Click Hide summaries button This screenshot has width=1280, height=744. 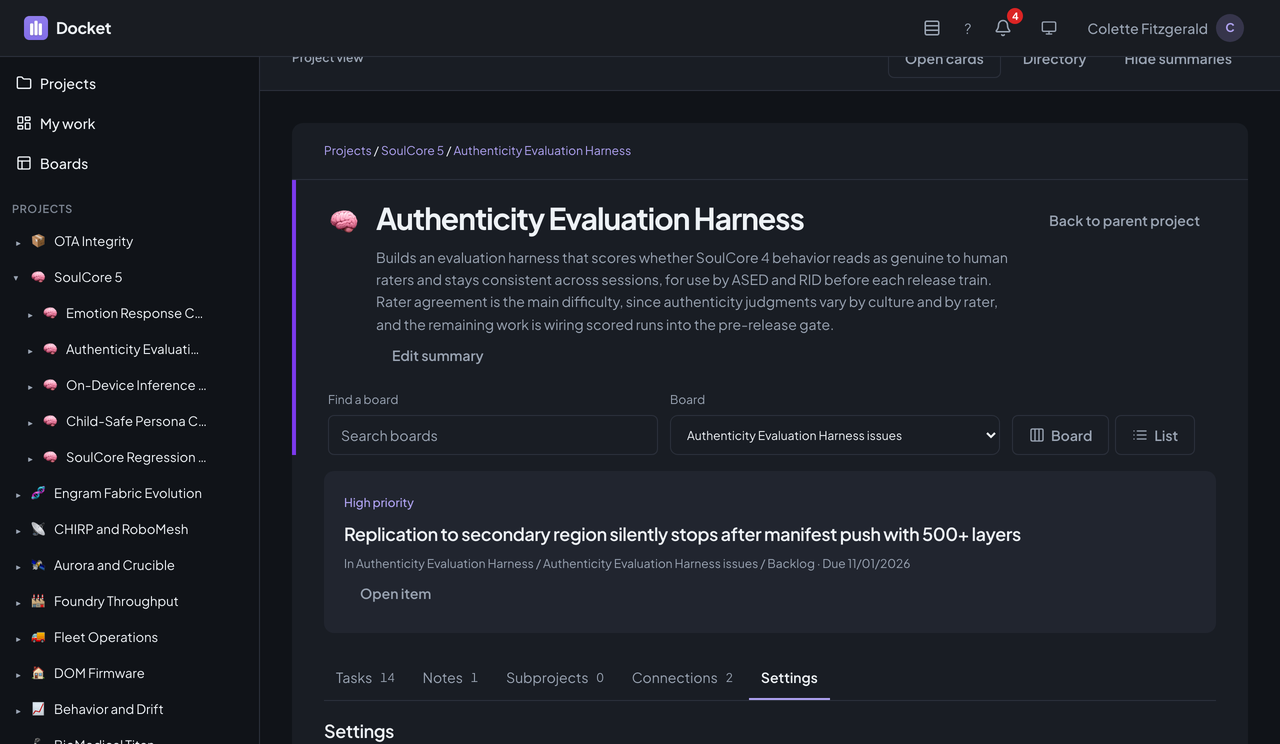click(1178, 60)
